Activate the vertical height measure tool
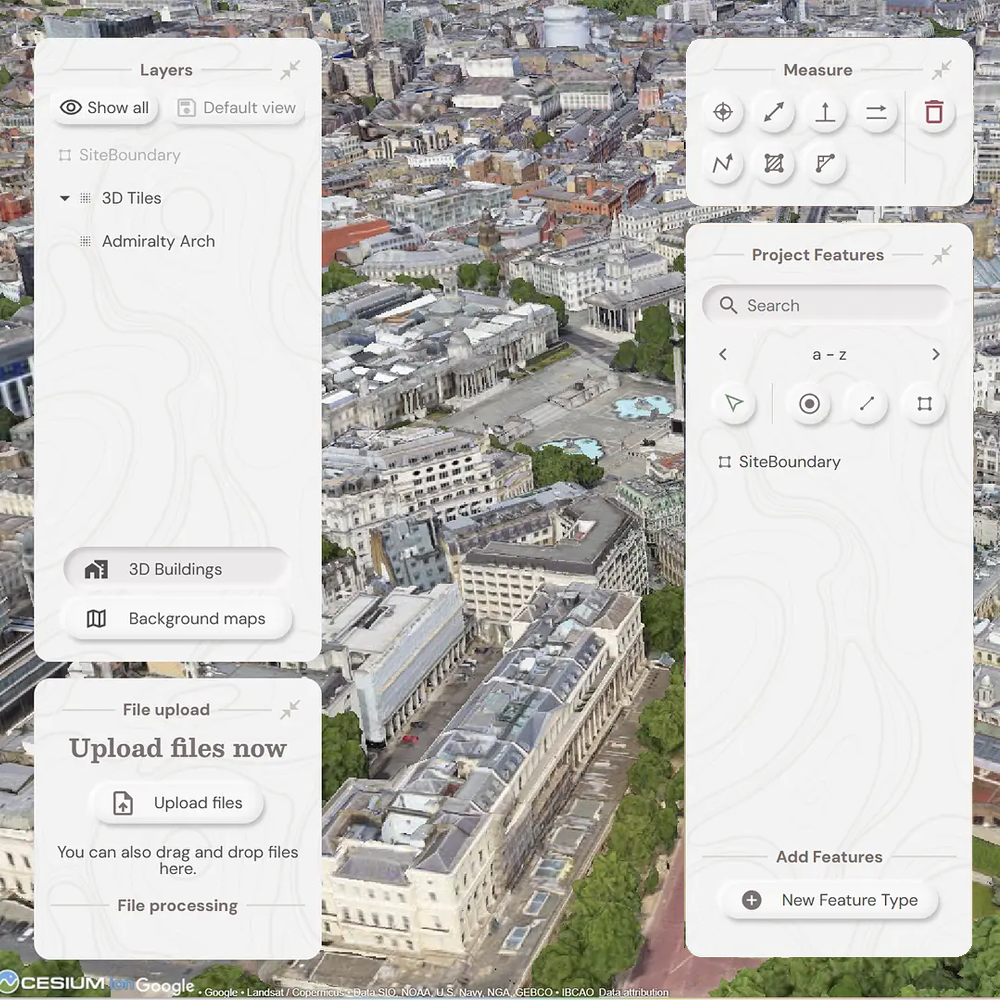 point(825,112)
